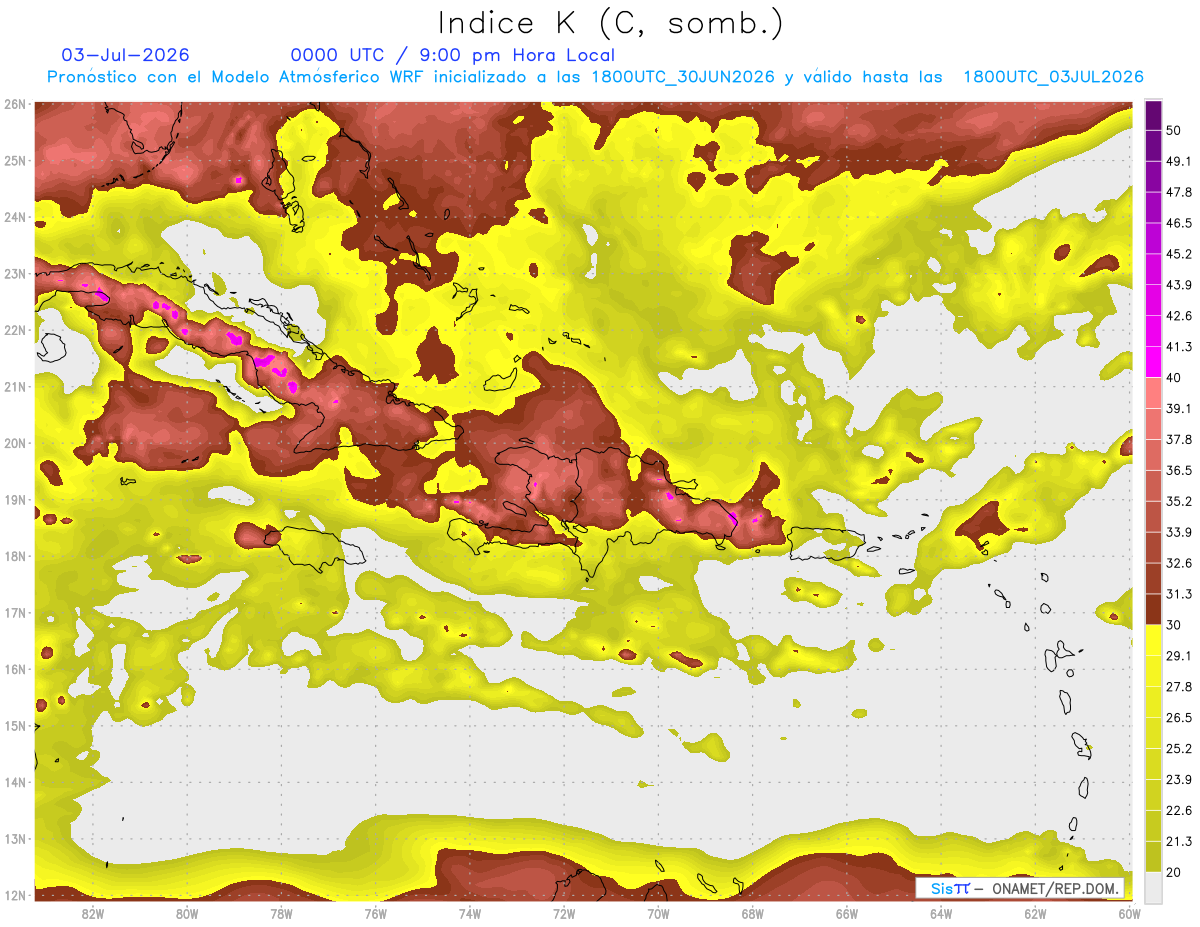
Task: Click the '74W' longitude label
Action: pyautogui.click(x=469, y=914)
